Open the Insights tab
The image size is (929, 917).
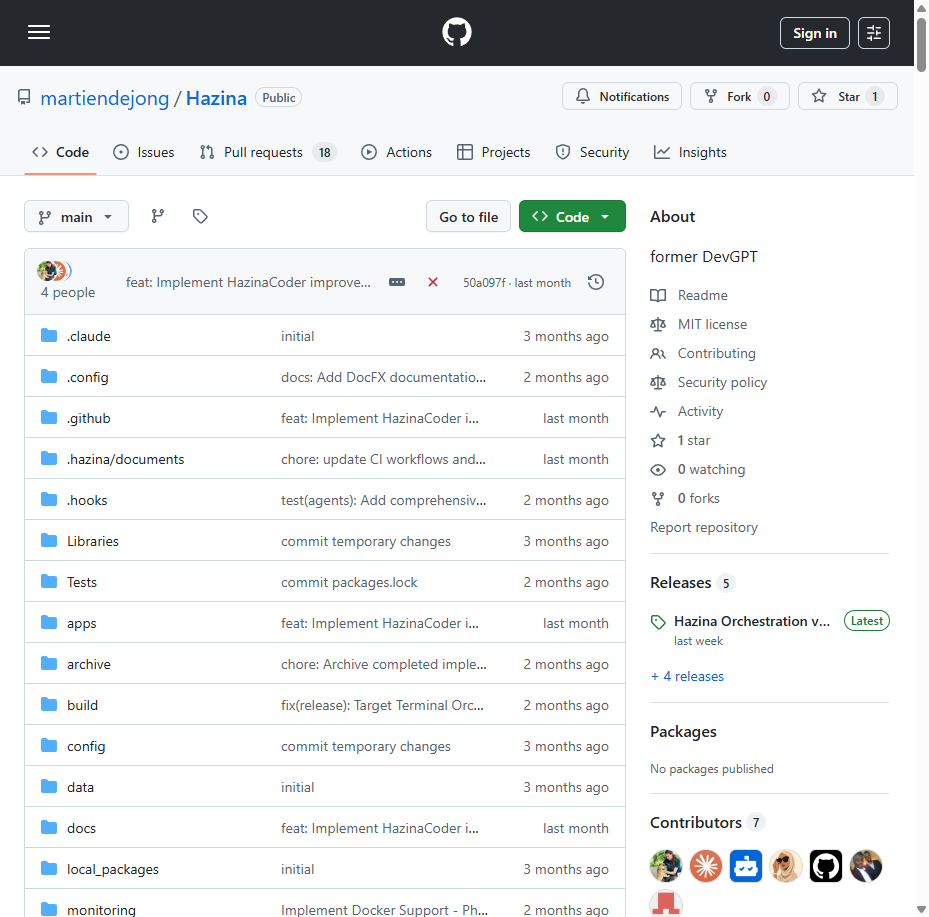coord(690,152)
